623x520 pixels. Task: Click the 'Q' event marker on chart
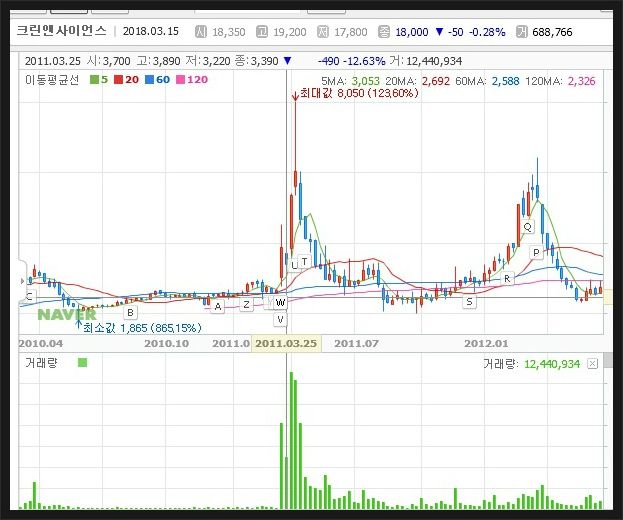click(528, 227)
